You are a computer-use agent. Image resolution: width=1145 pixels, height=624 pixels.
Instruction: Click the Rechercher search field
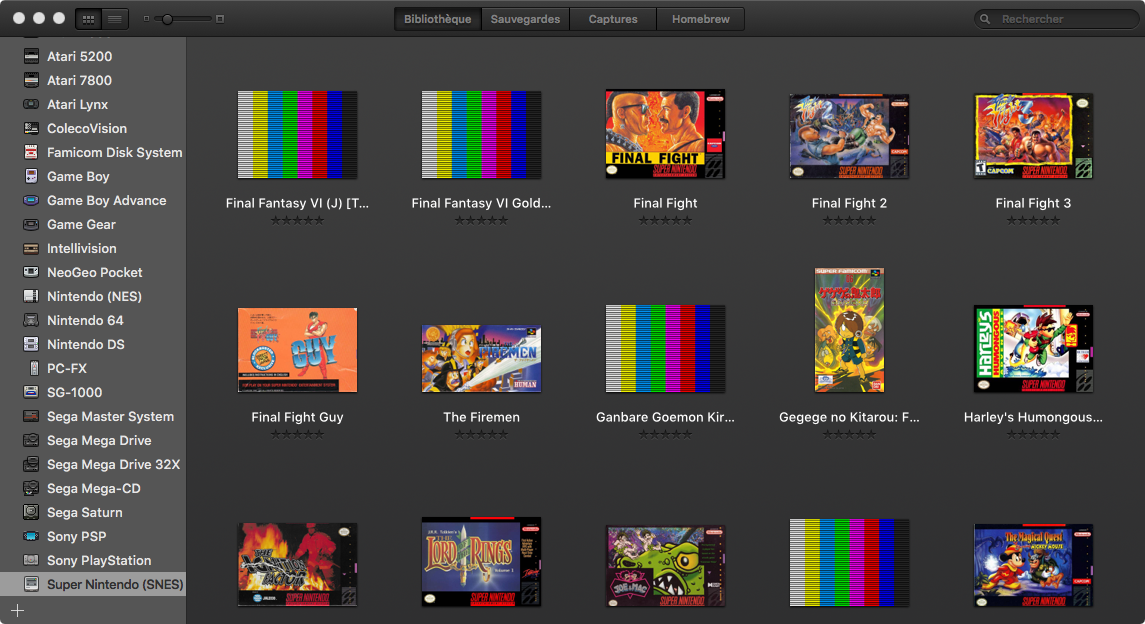1057,19
